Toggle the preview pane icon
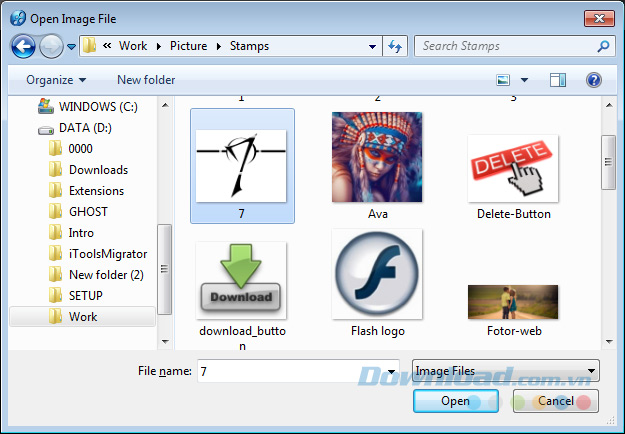The image size is (625, 434). [x=558, y=80]
